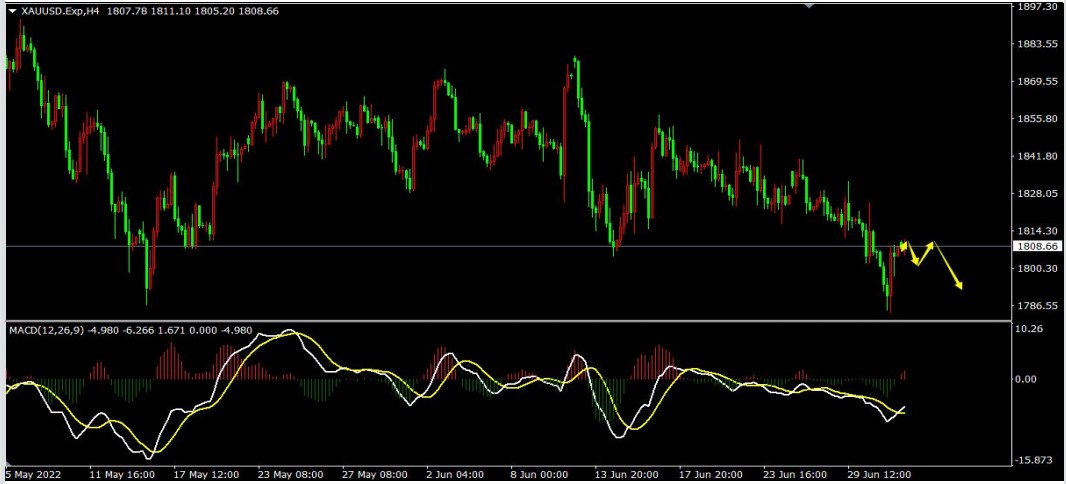Click the 1841.80 price scale label
Screen dimensions: 1066x484
(x=1037, y=156)
